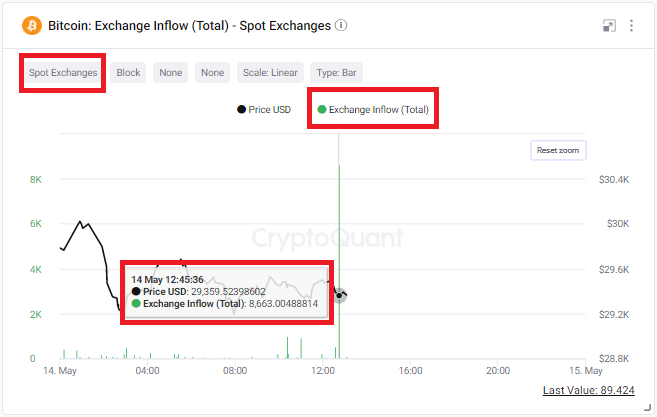Change the Type: Bar chart setting
The image size is (657, 417).
336,73
